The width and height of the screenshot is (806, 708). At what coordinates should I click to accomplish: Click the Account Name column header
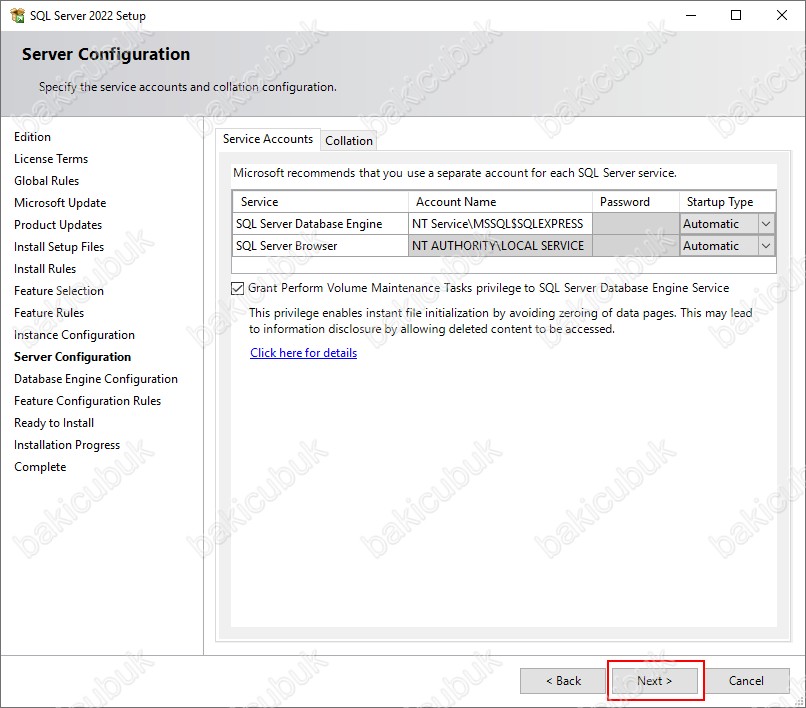point(500,202)
